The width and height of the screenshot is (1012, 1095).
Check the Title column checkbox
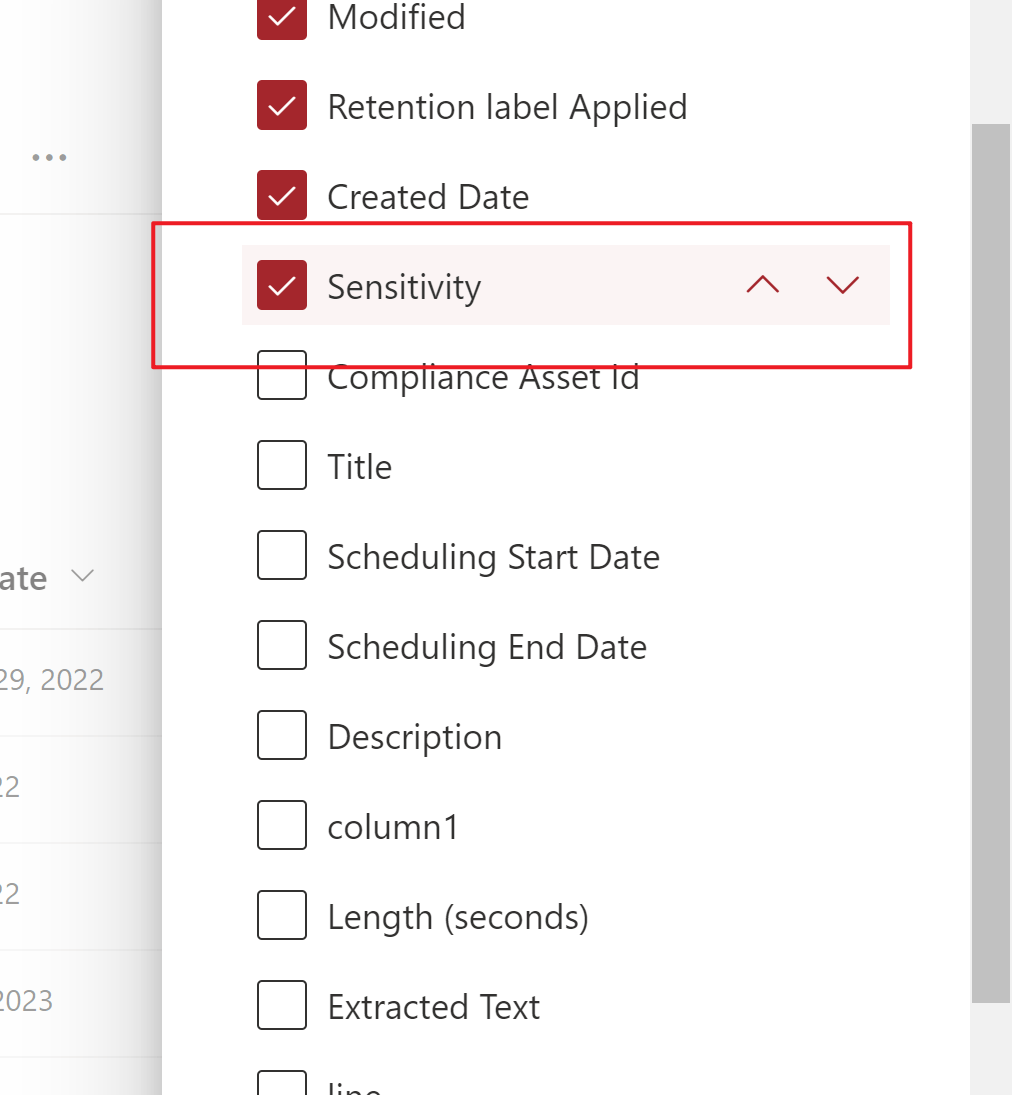281,465
